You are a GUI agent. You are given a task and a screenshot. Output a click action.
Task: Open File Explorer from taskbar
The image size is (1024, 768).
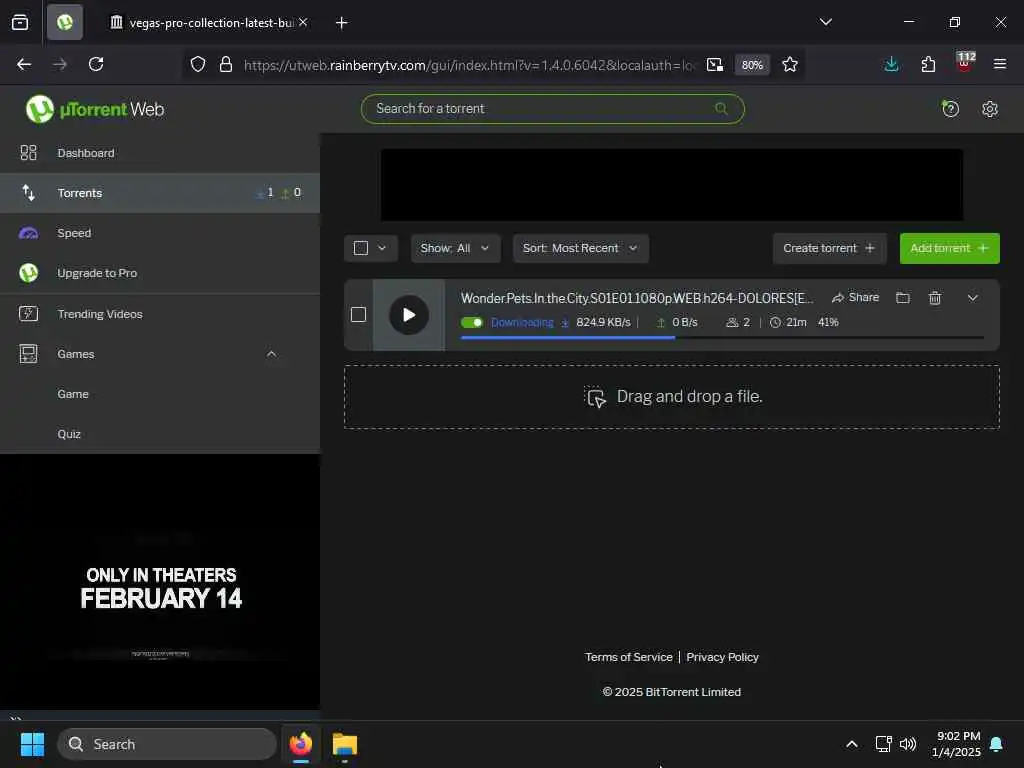344,744
